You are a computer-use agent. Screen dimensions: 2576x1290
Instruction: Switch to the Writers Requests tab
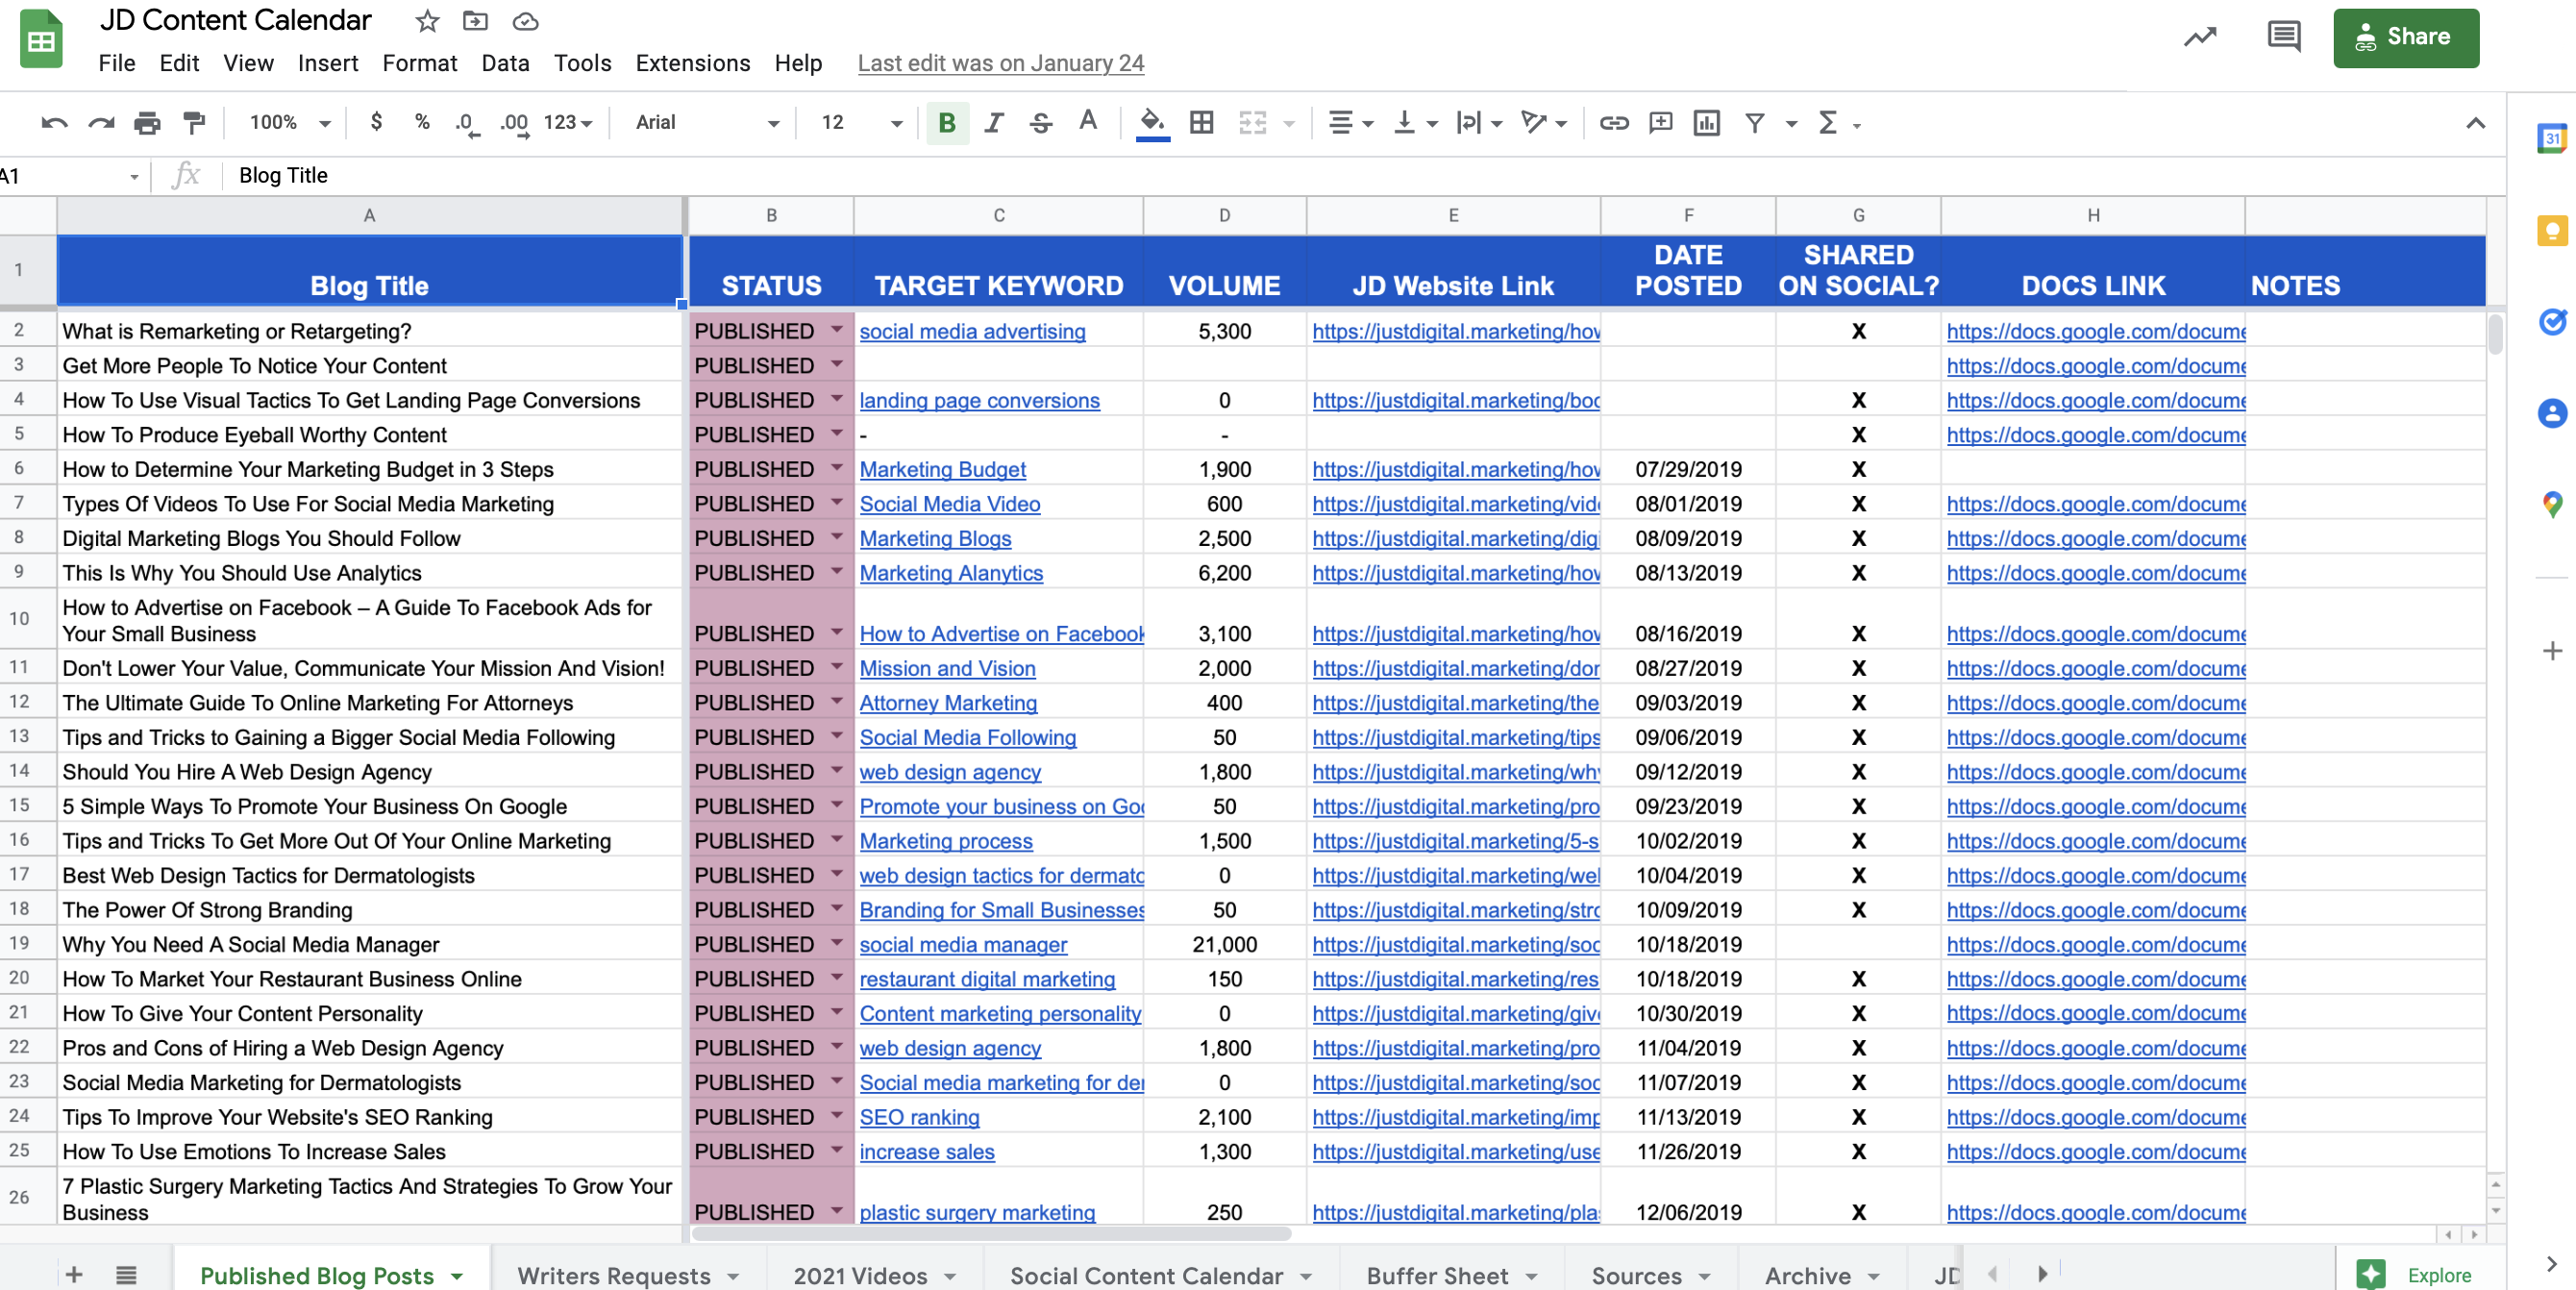point(627,1275)
